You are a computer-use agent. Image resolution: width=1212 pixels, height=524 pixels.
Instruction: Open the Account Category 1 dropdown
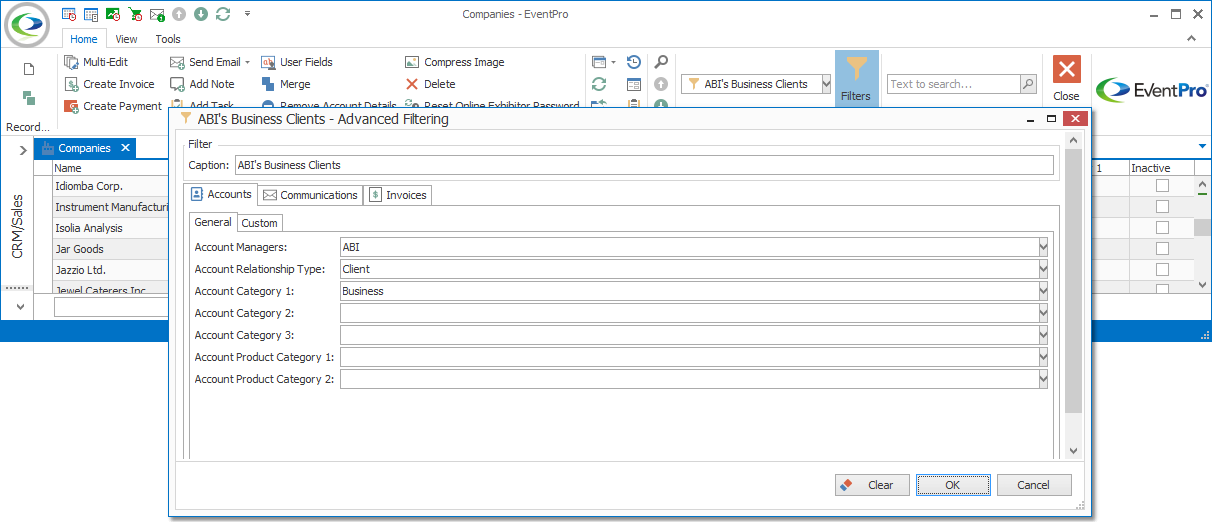point(1043,291)
